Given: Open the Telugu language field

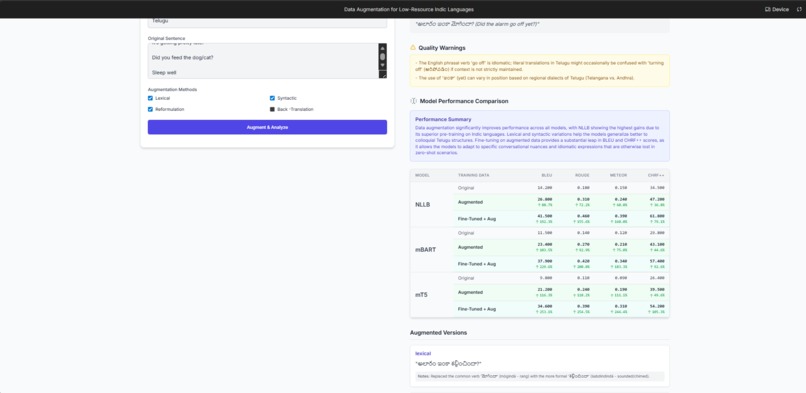Looking at the screenshot, I should pos(267,22).
